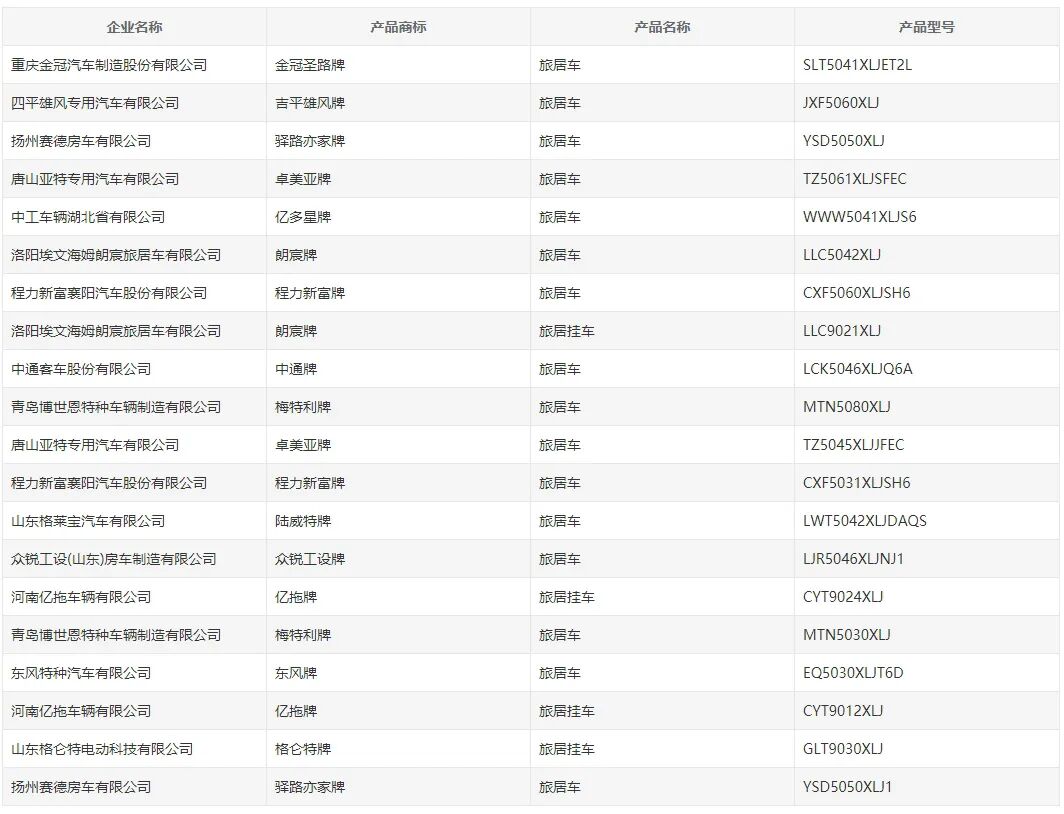Click 洛阳埃文海姆朗宸旅居车有限公司 in the LLC9021XLJ row
1064x814 pixels.
point(116,331)
